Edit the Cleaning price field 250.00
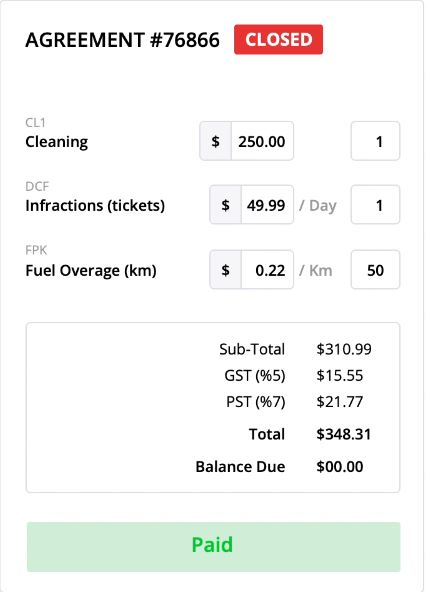 point(262,141)
